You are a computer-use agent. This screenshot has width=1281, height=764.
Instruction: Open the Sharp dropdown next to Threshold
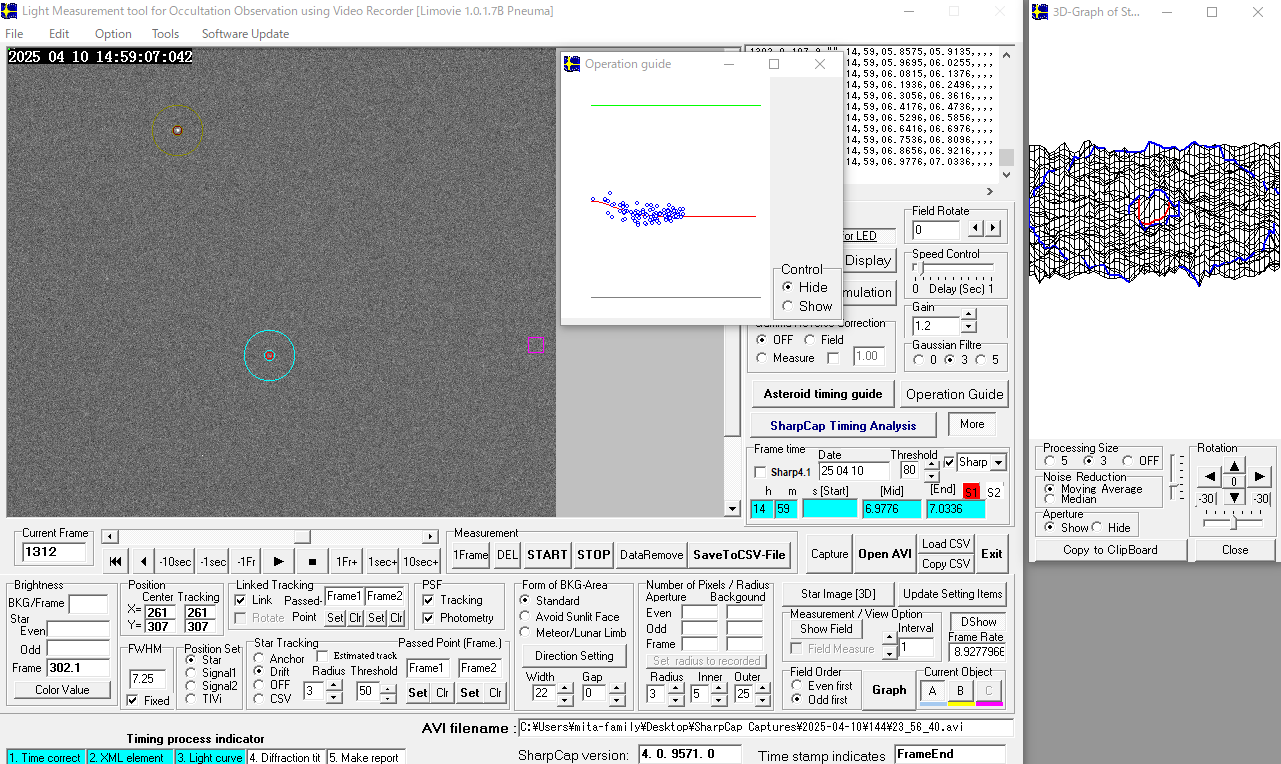click(x=997, y=463)
